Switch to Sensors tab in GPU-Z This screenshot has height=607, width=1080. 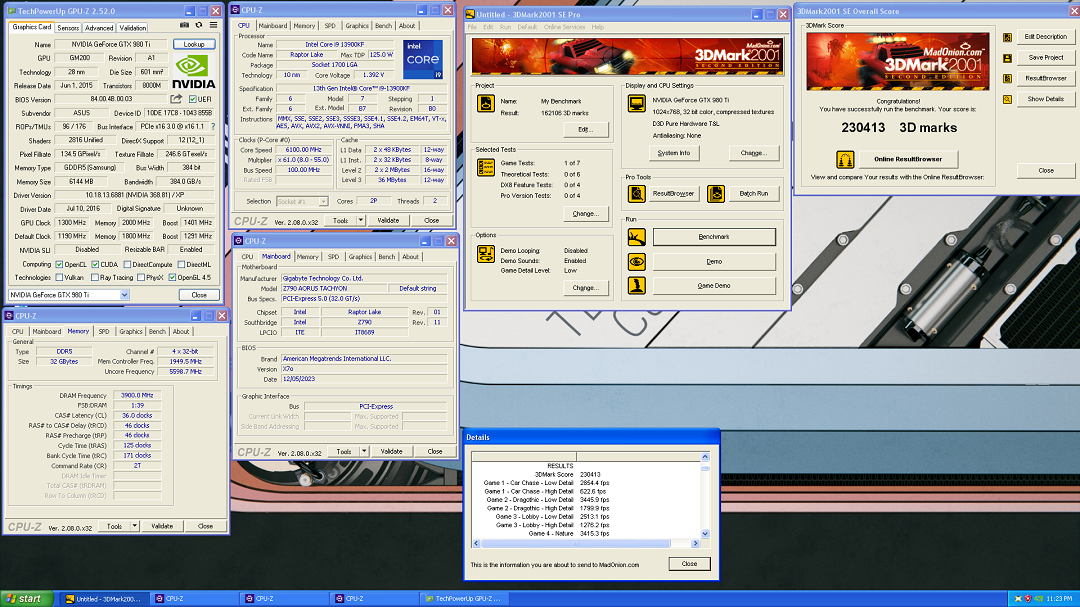coord(68,28)
